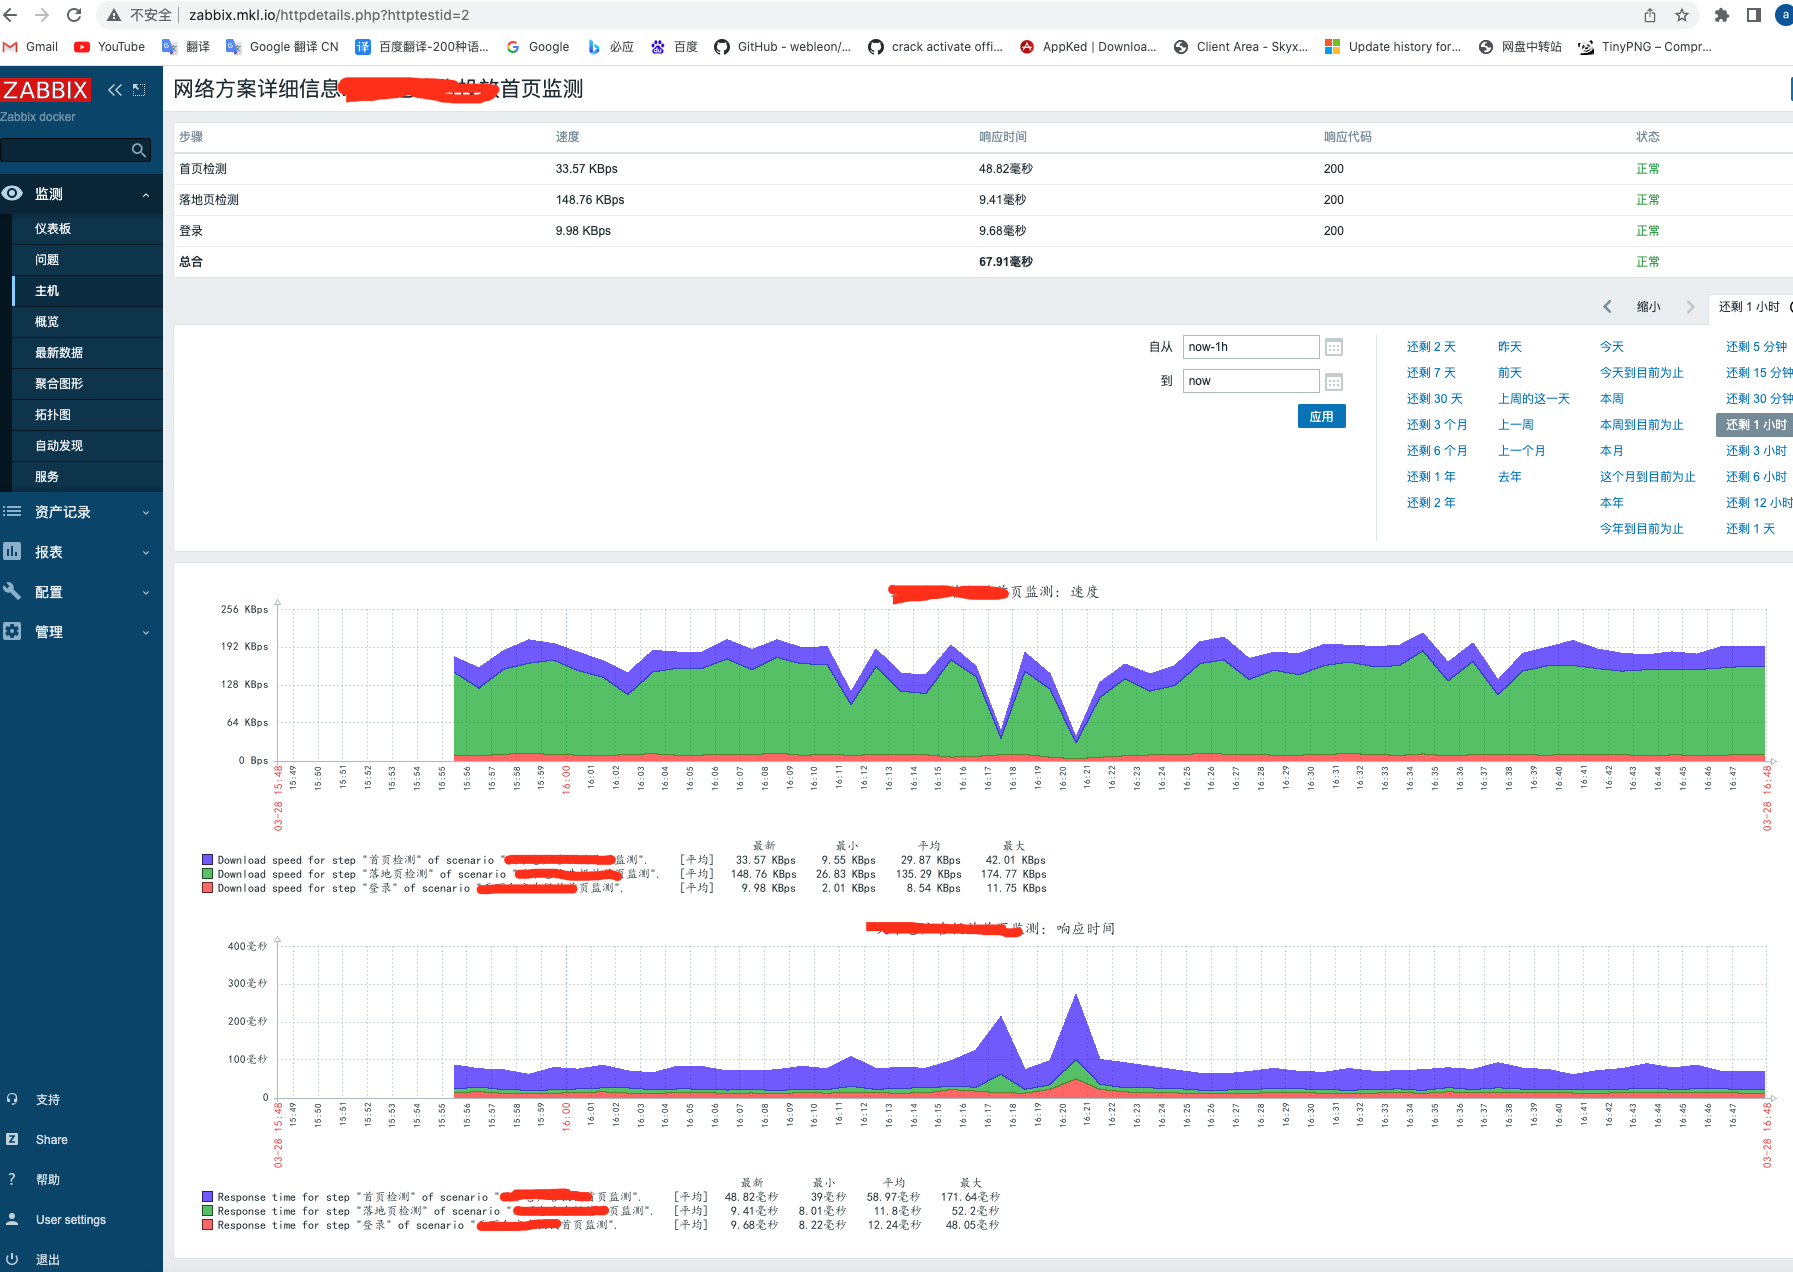
Task: Open 仪表板 submenu item
Action: 53,229
